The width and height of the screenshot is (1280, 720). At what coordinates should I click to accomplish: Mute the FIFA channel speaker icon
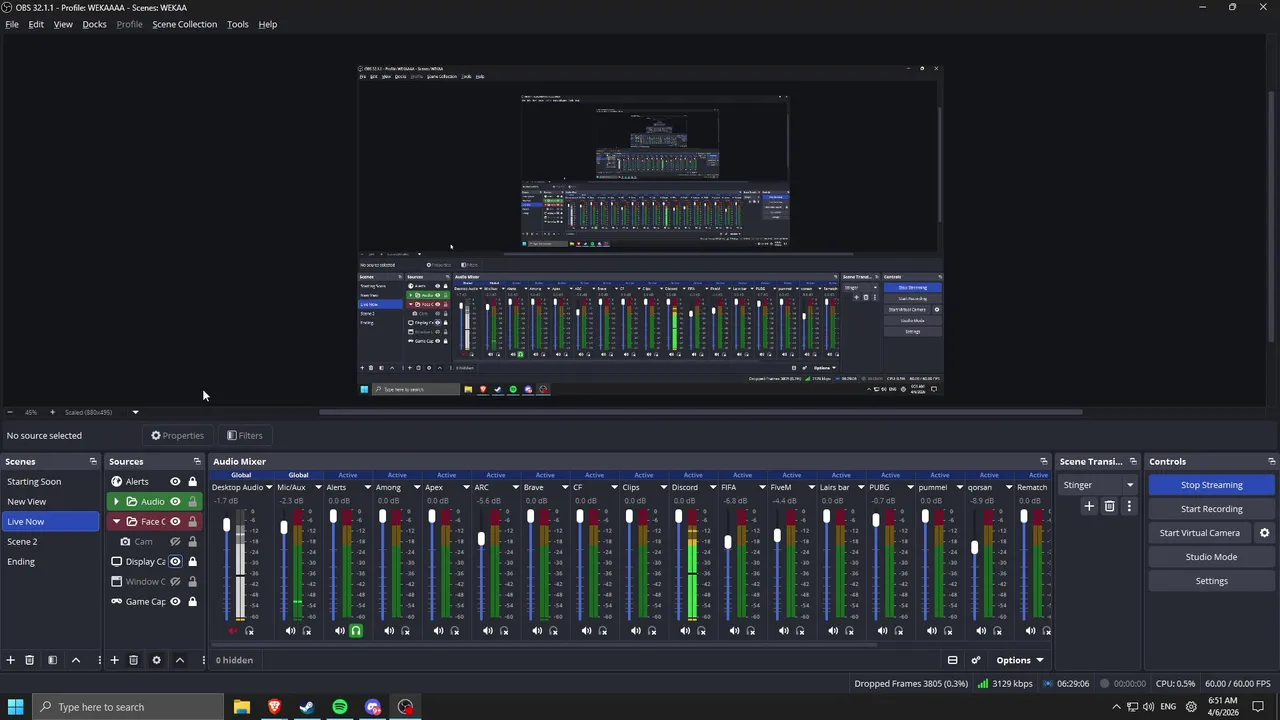(x=734, y=631)
